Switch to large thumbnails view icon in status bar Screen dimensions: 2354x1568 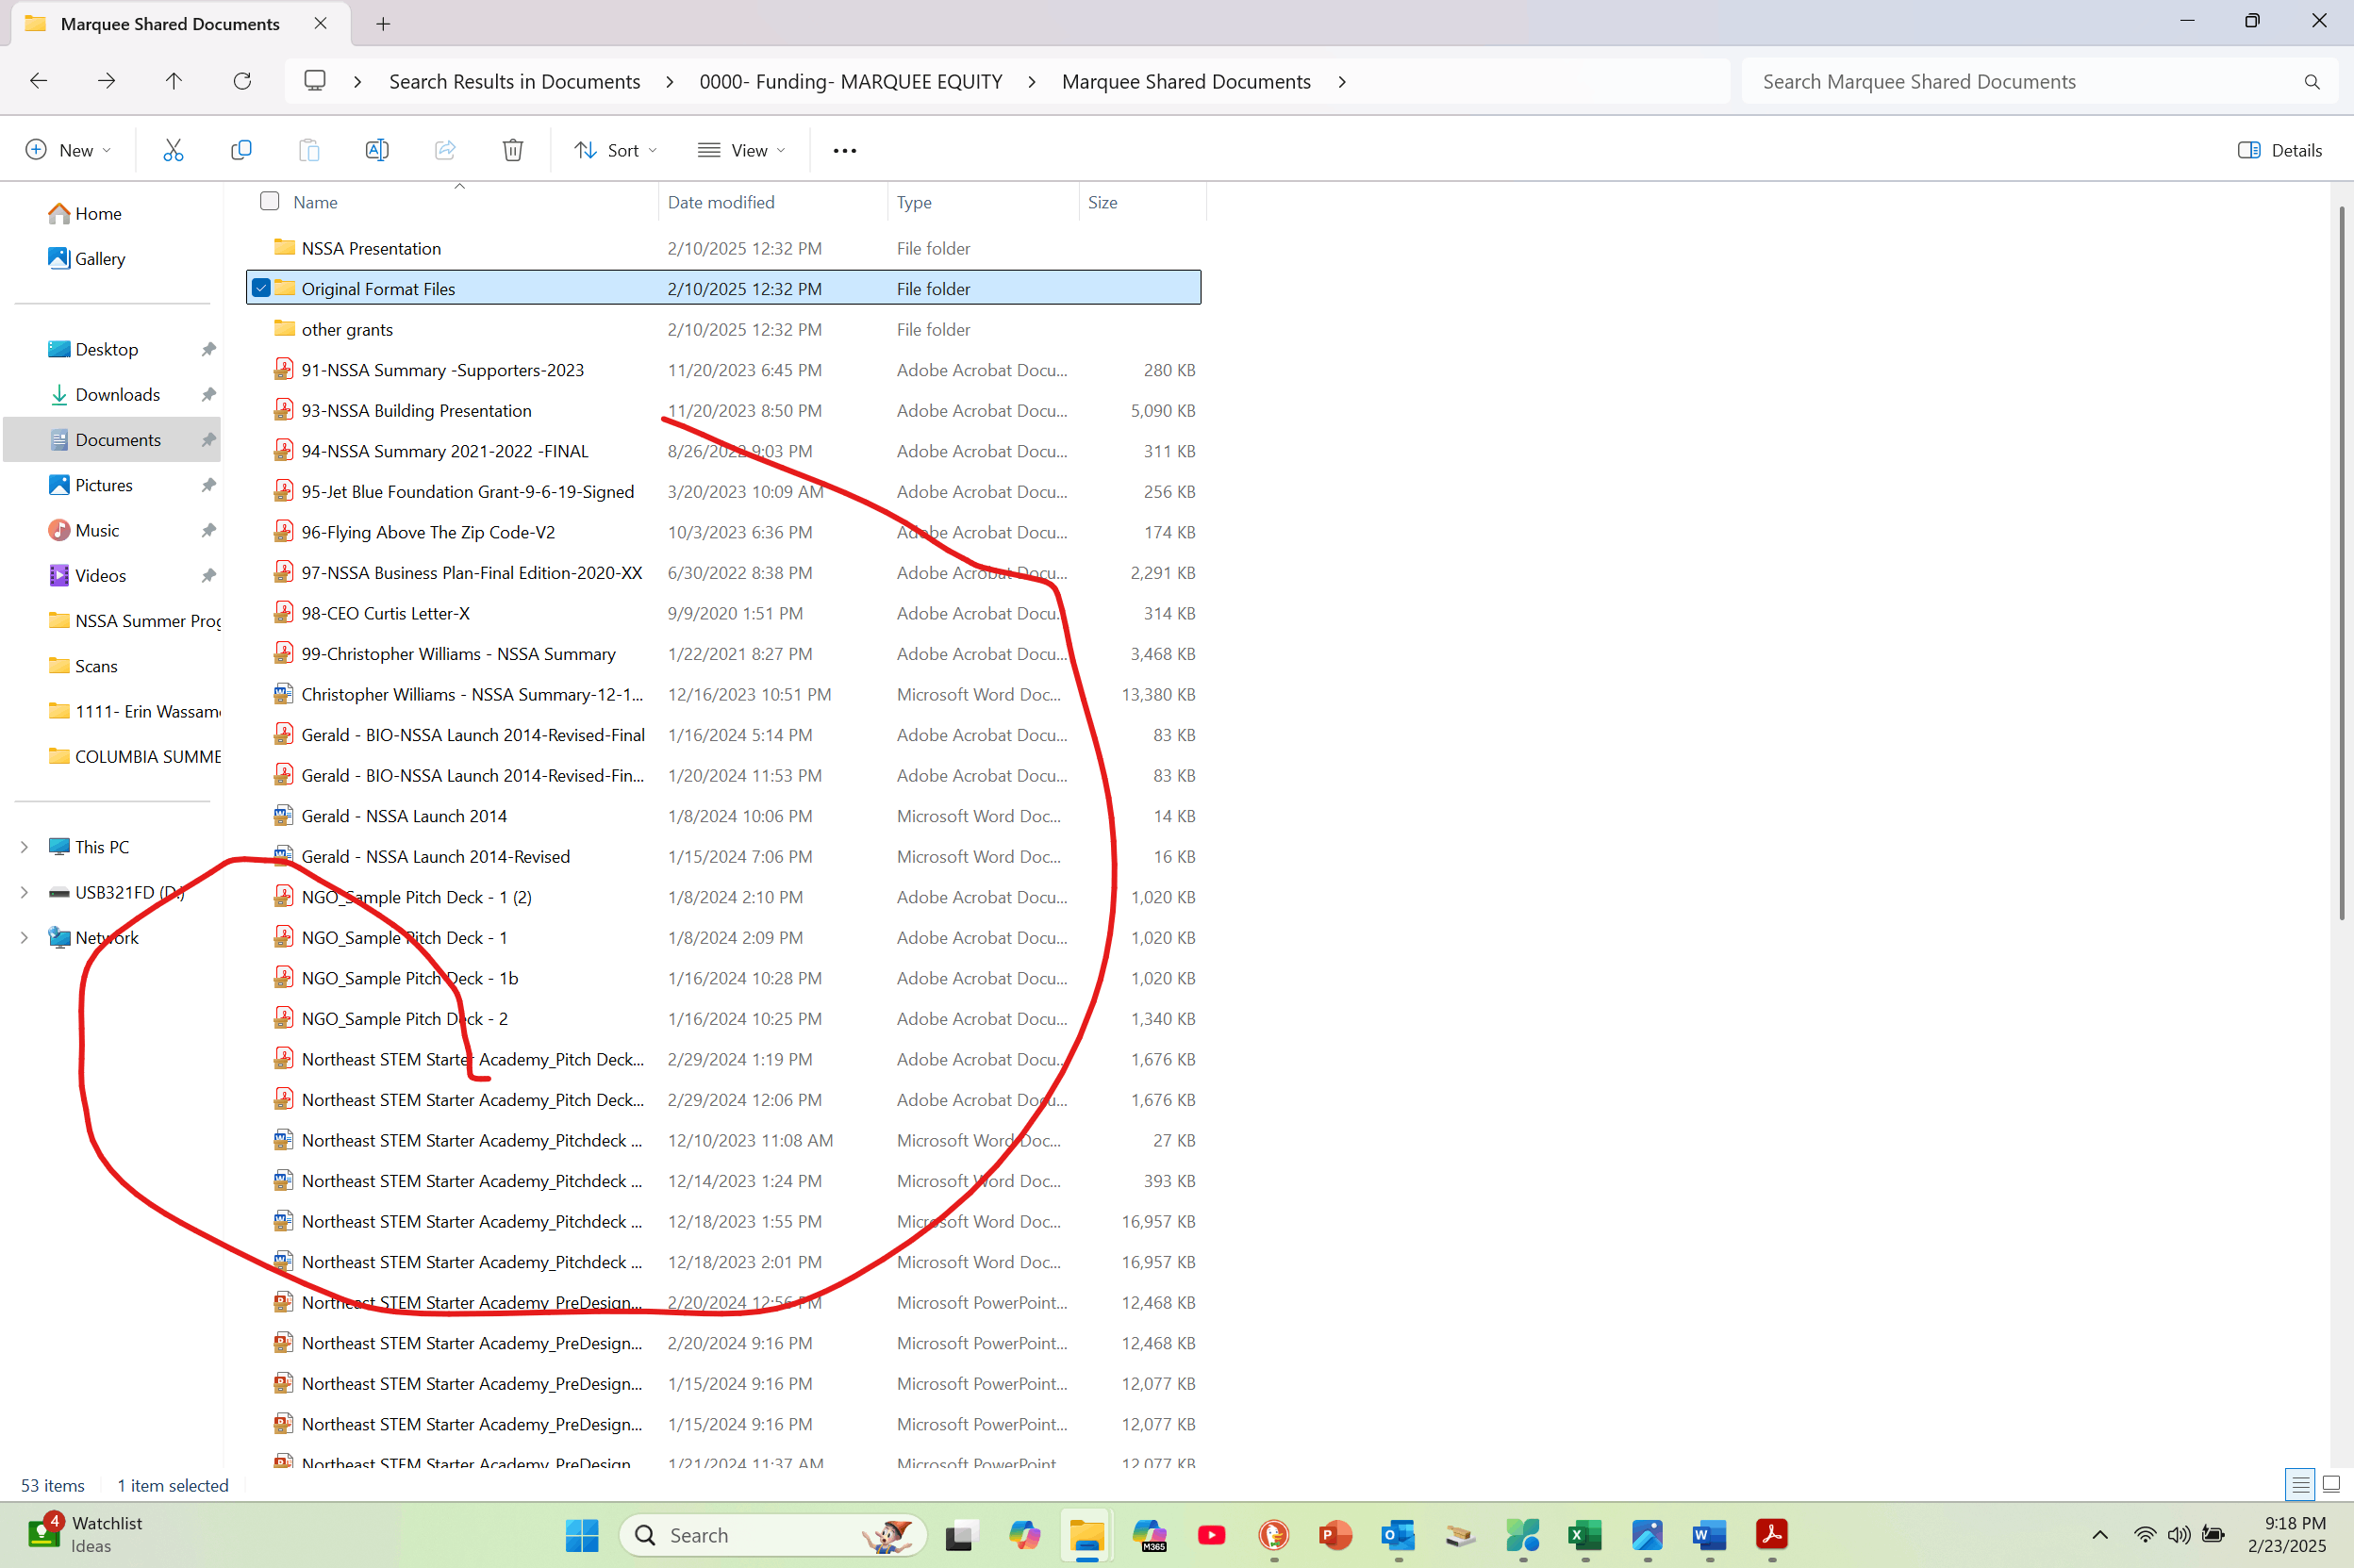tap(2331, 1484)
